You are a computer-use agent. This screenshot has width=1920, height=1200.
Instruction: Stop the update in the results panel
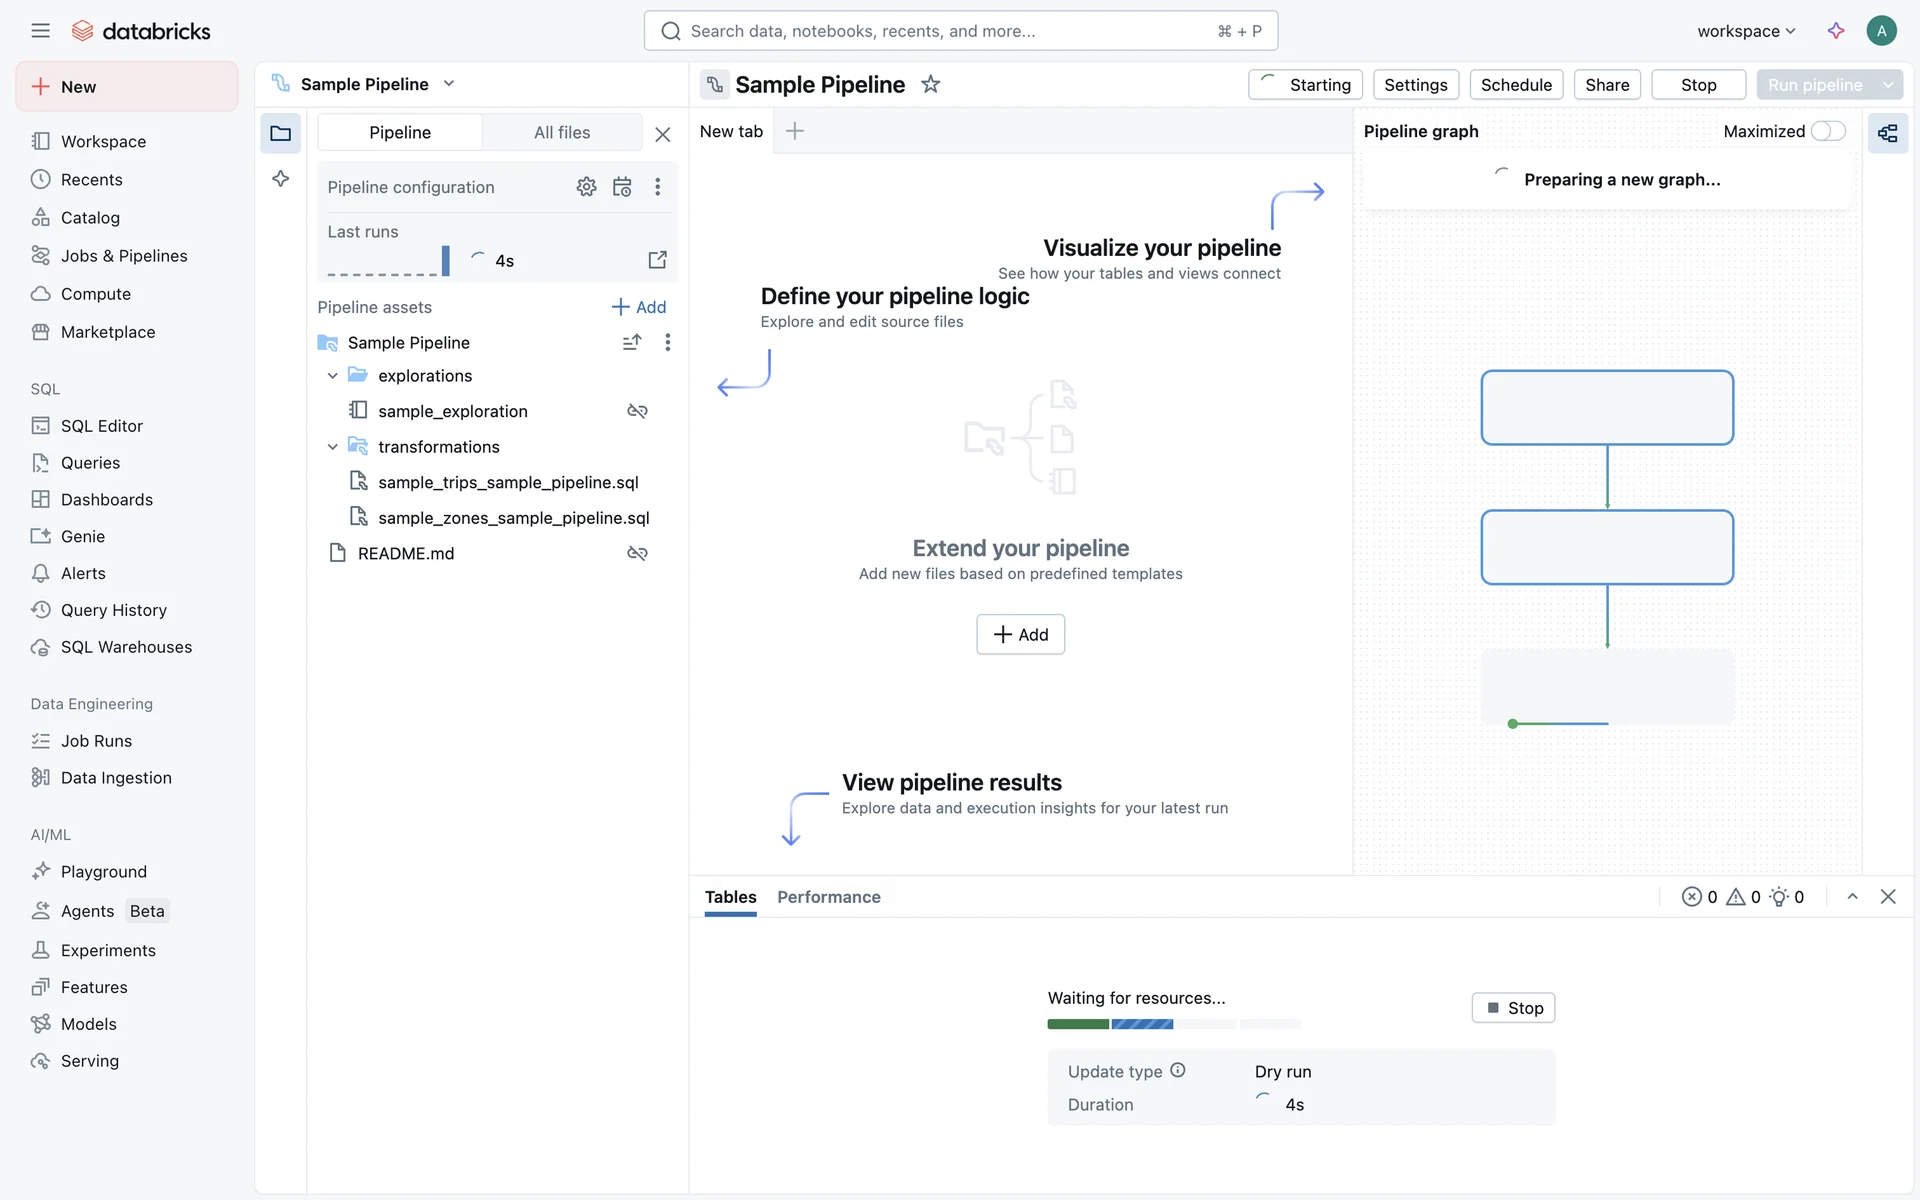click(1513, 1008)
